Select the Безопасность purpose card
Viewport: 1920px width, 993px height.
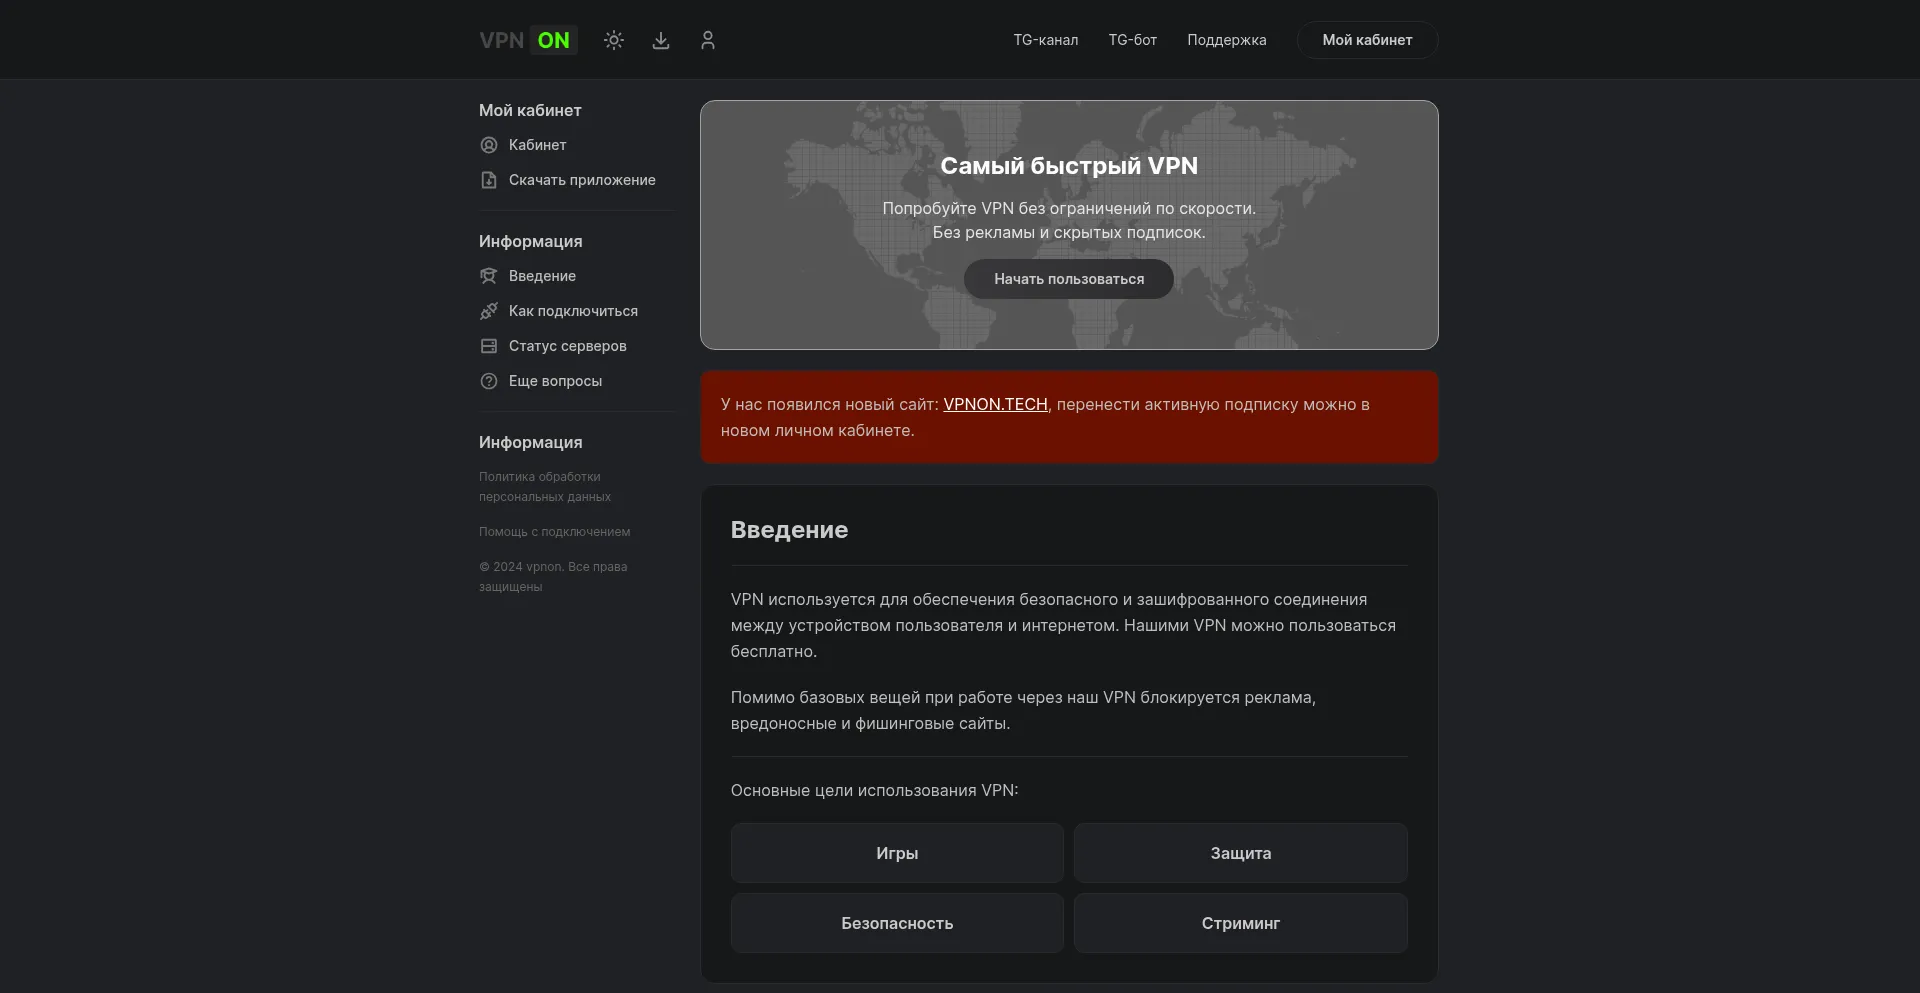tap(897, 923)
